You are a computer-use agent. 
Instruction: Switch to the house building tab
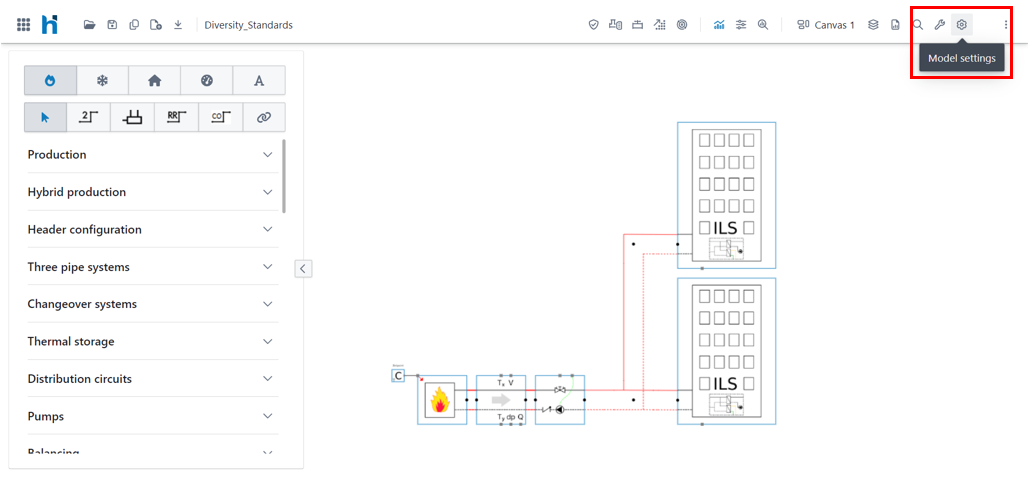[x=154, y=80]
